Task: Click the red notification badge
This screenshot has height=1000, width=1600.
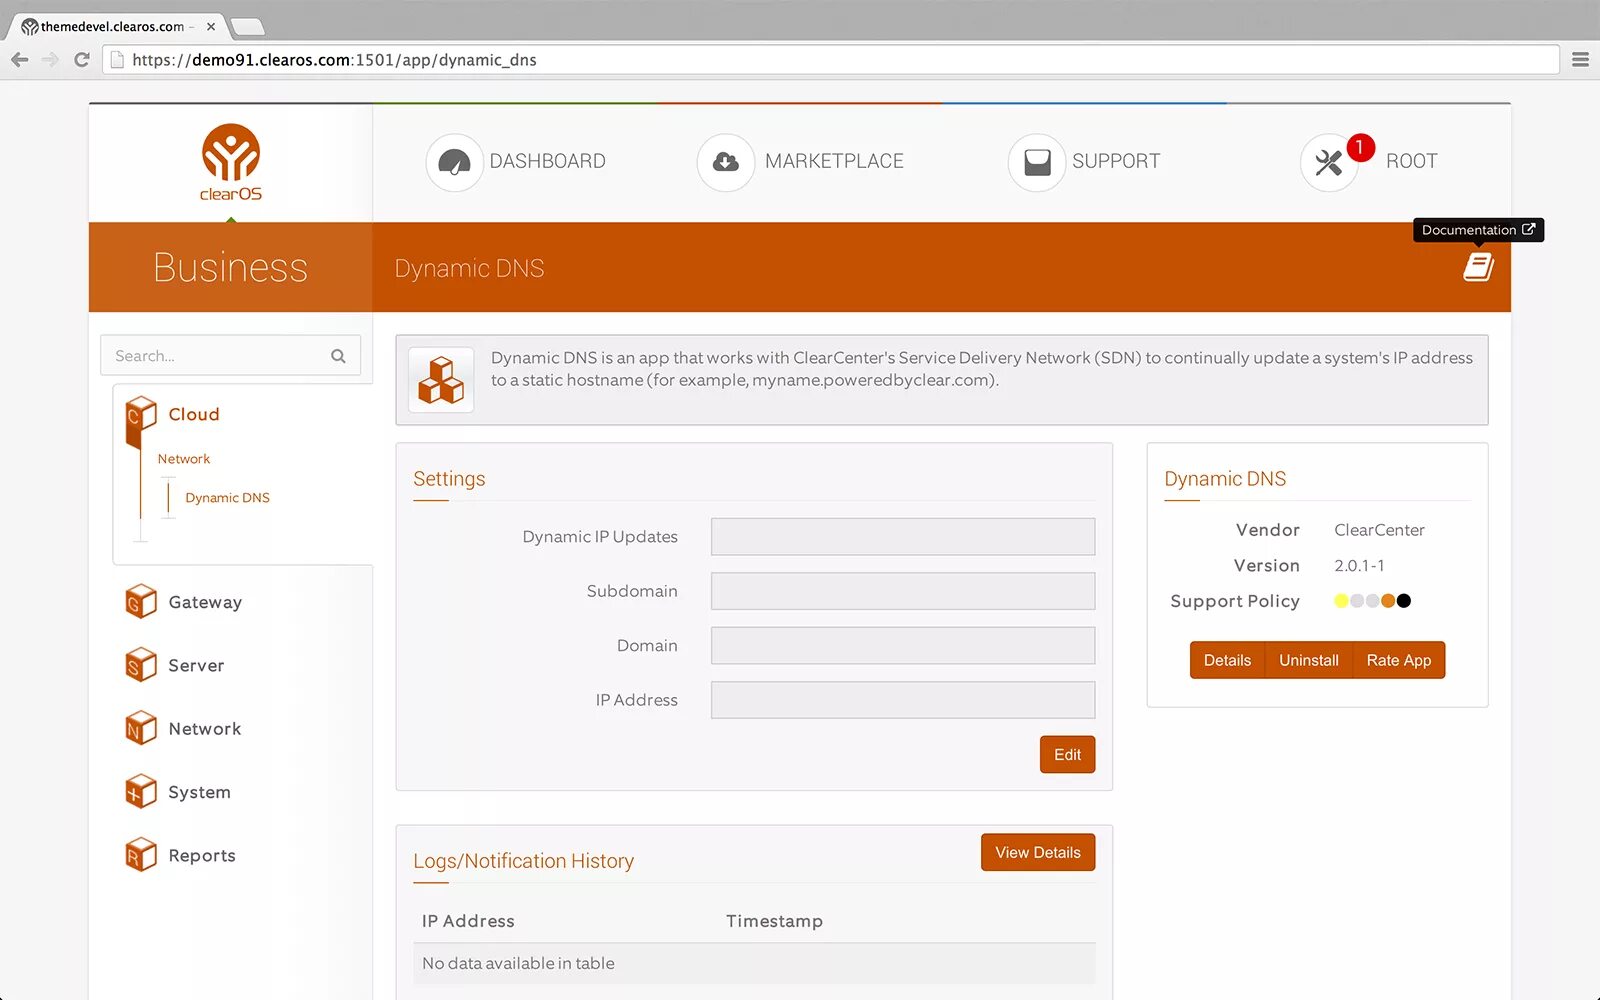Action: pos(1360,147)
